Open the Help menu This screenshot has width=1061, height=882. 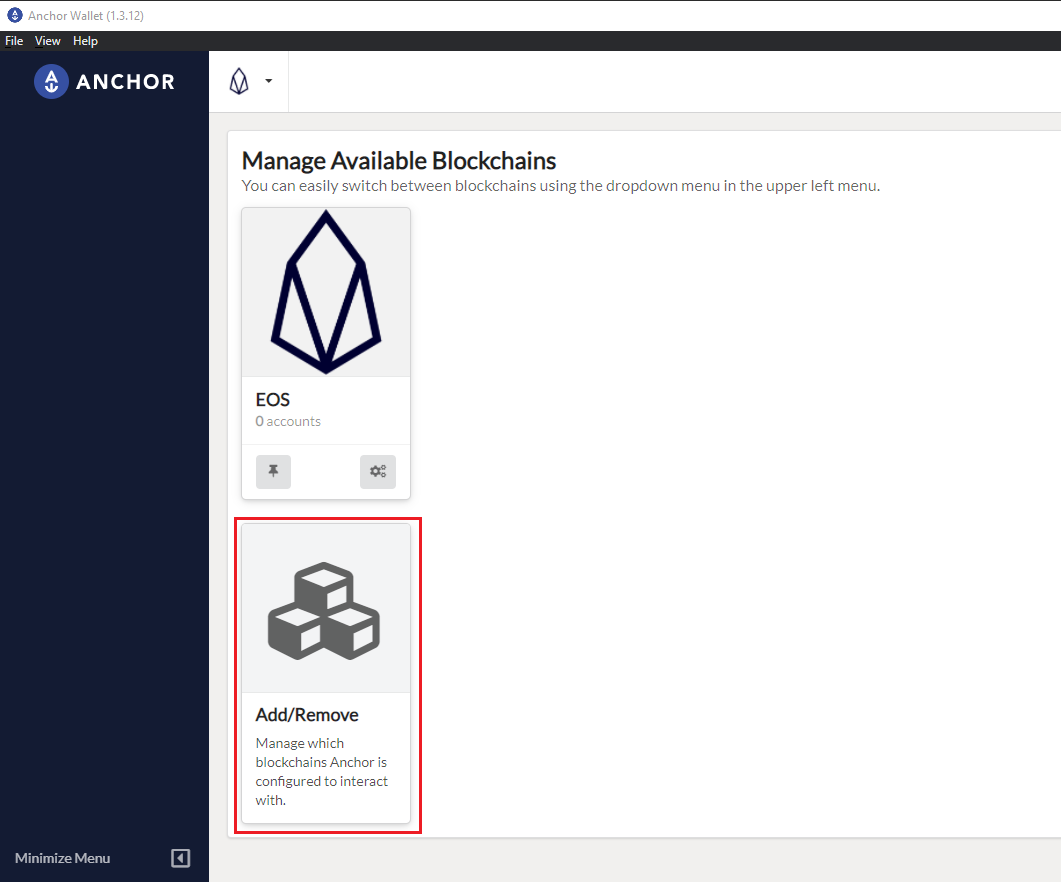(x=85, y=41)
